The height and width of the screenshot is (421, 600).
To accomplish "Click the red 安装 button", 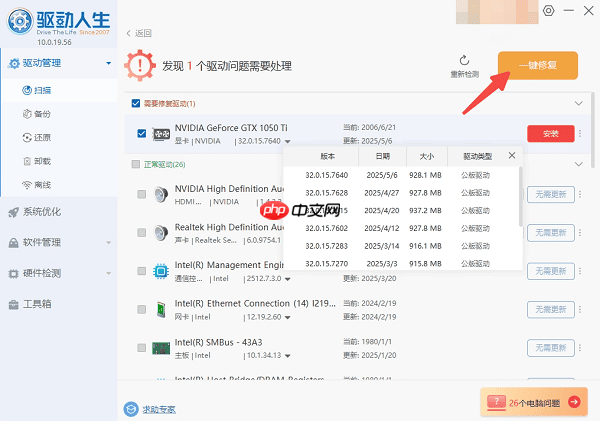I will [551, 134].
